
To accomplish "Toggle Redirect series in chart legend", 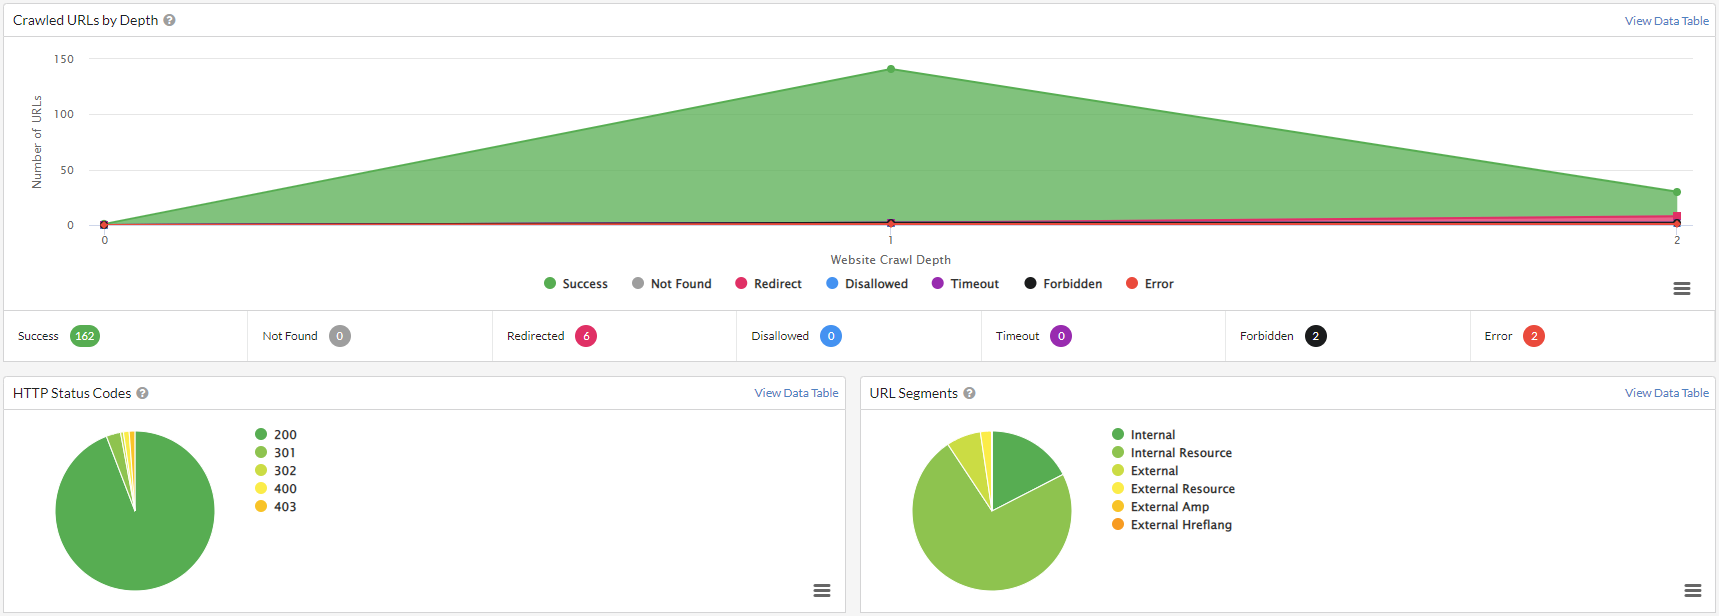I will click(x=768, y=284).
